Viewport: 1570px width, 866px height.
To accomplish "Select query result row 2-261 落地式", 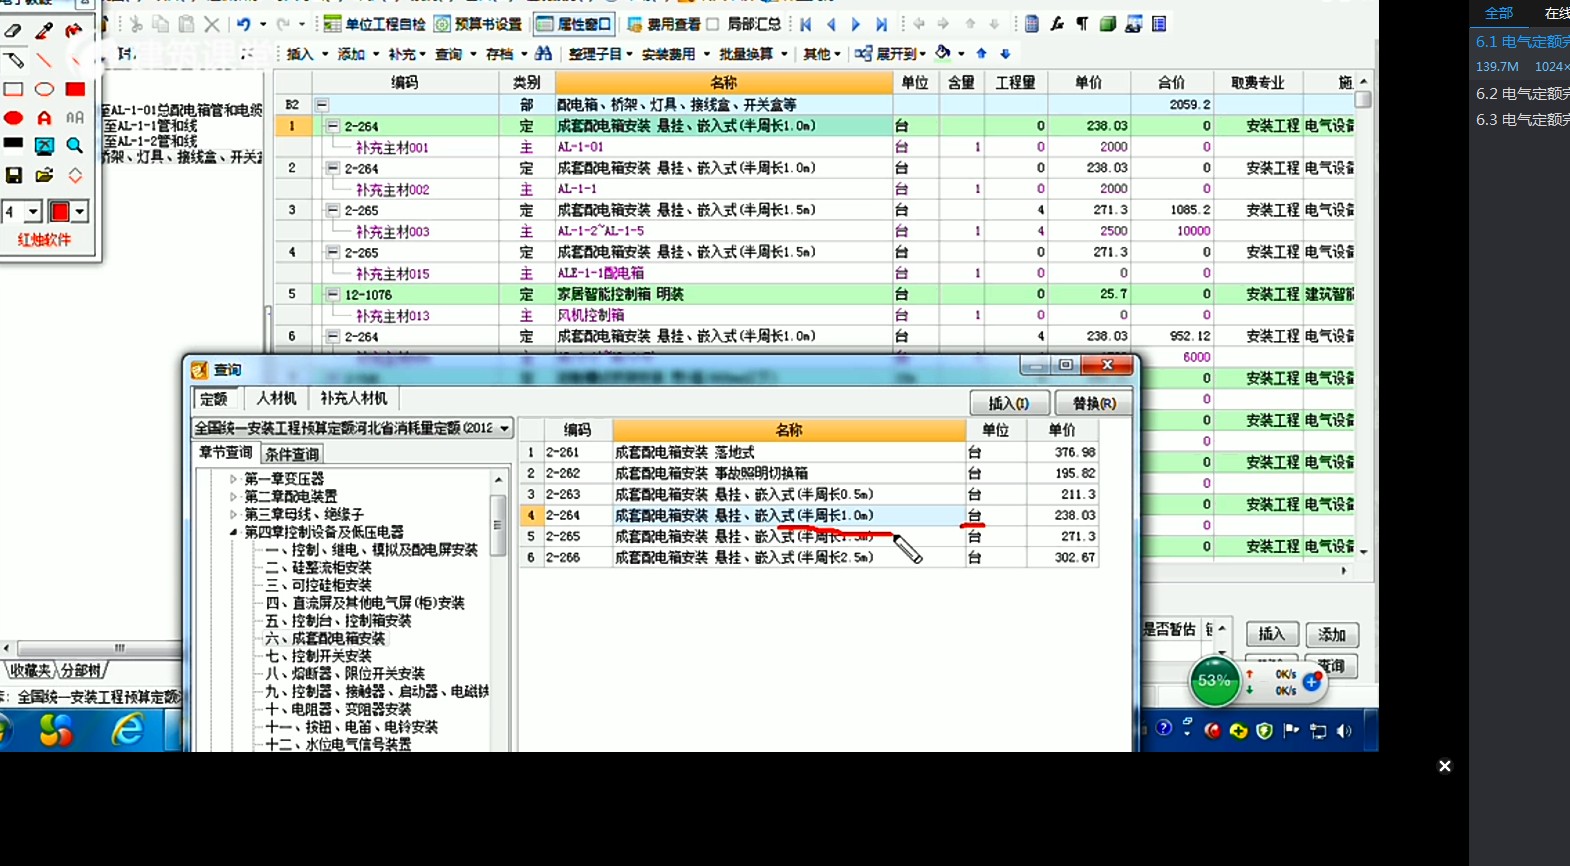I will coord(808,452).
